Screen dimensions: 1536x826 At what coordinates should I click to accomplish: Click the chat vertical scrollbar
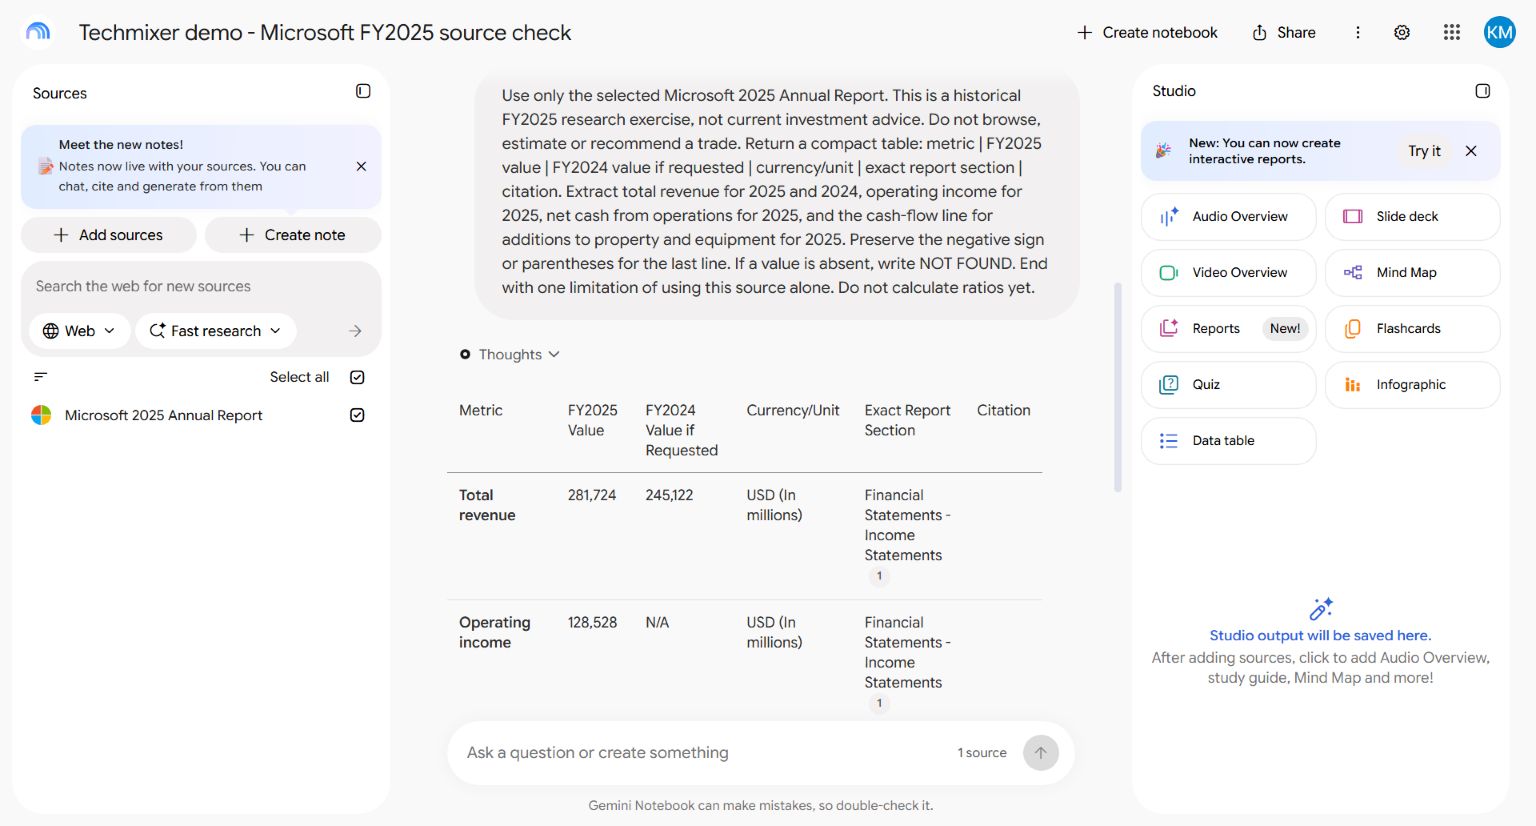point(1118,388)
